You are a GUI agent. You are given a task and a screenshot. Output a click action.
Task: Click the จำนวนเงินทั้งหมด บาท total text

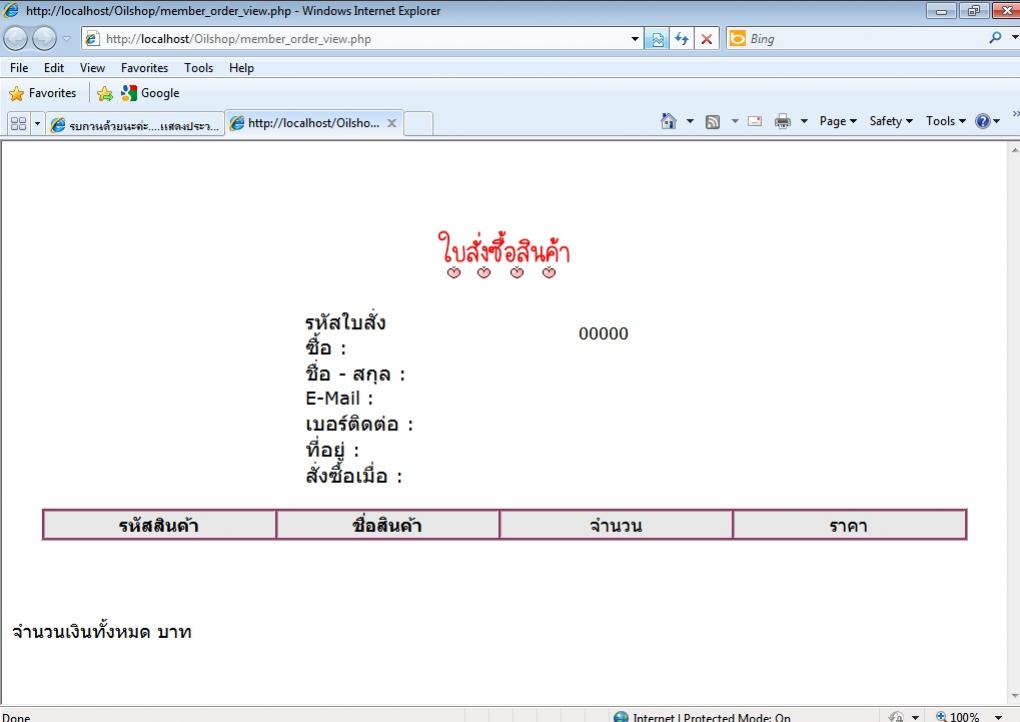(101, 632)
